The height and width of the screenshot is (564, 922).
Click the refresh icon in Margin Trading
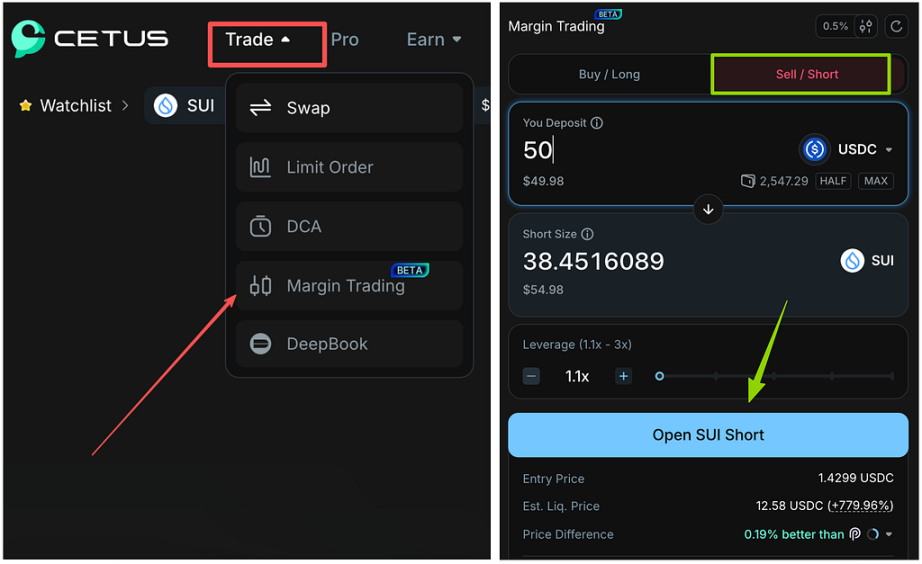895,26
